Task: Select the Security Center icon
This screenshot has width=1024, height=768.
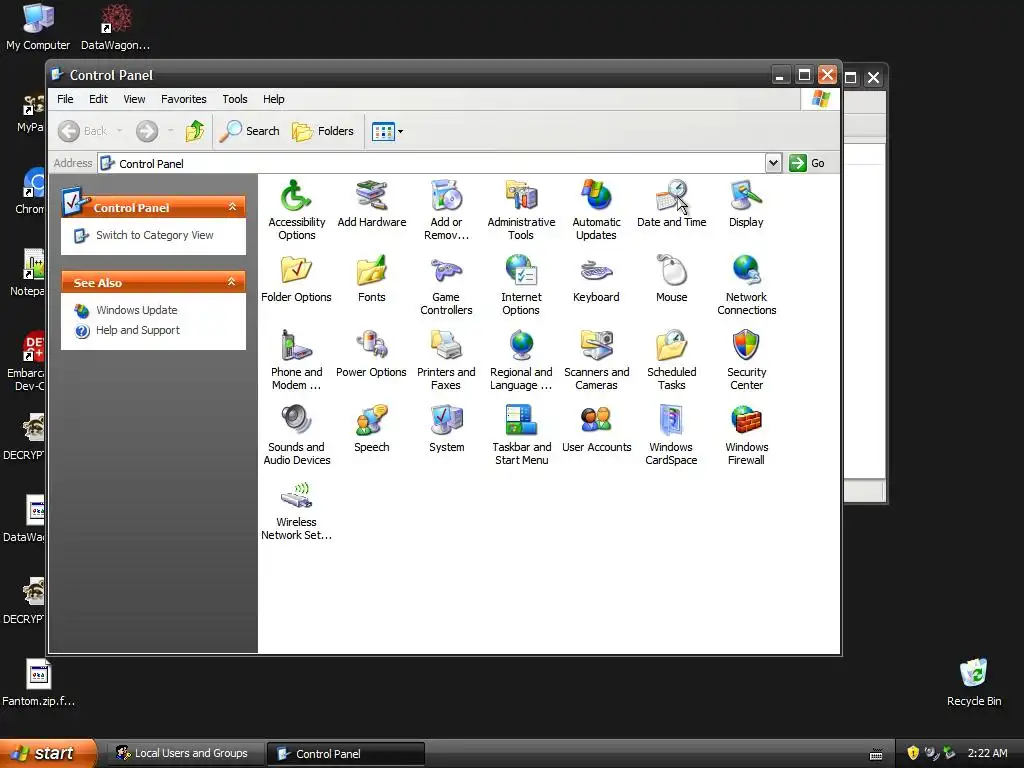Action: click(x=746, y=360)
